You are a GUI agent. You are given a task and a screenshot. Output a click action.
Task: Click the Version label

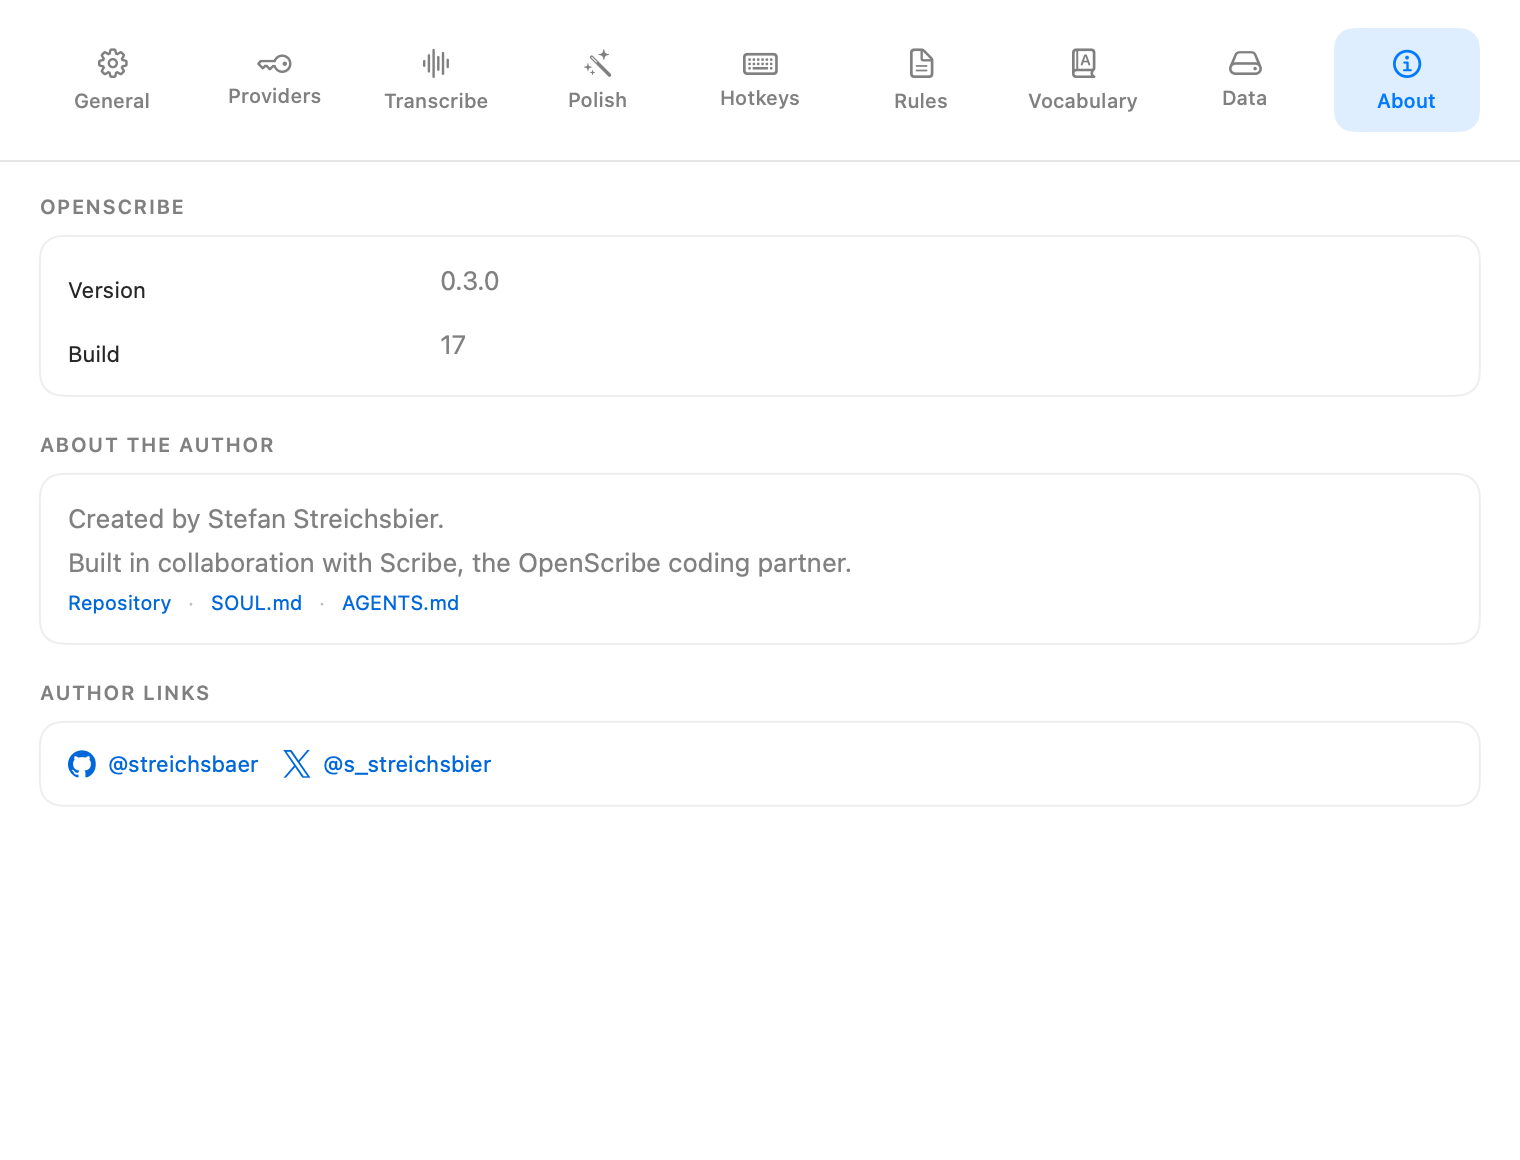(107, 290)
